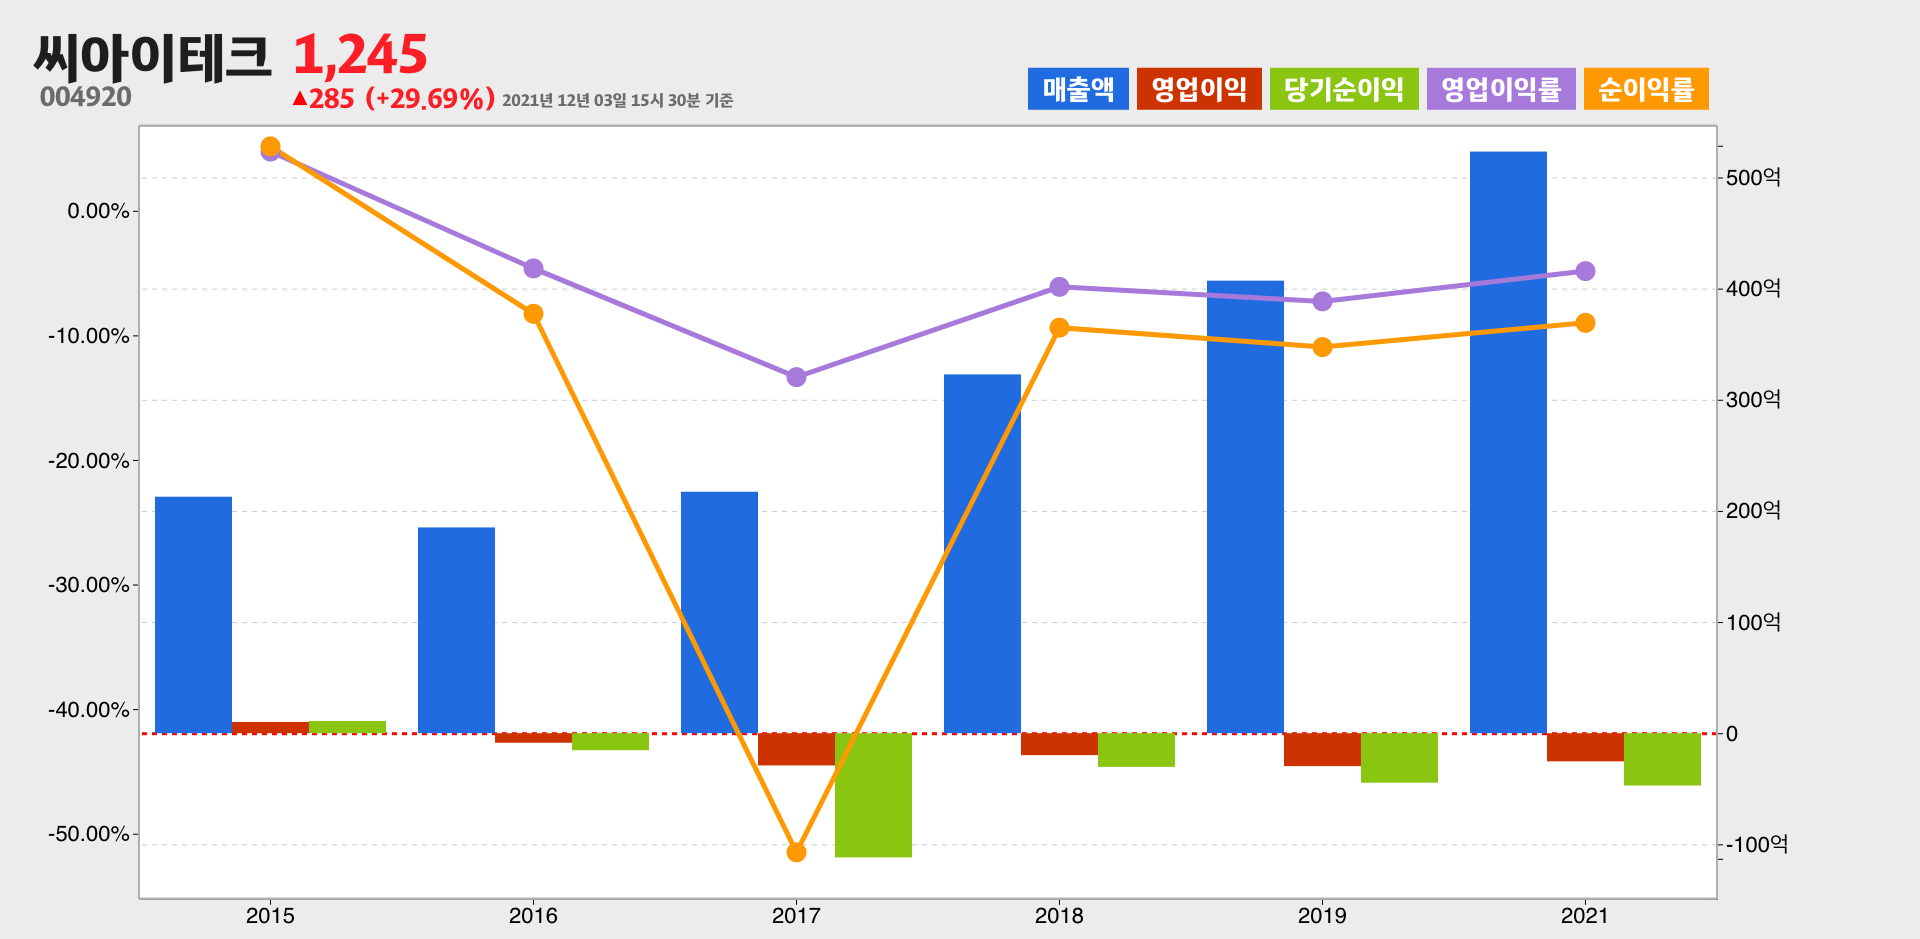The image size is (1920, 939).
Task: Click the 2018 x-axis label
Action: tap(1059, 915)
